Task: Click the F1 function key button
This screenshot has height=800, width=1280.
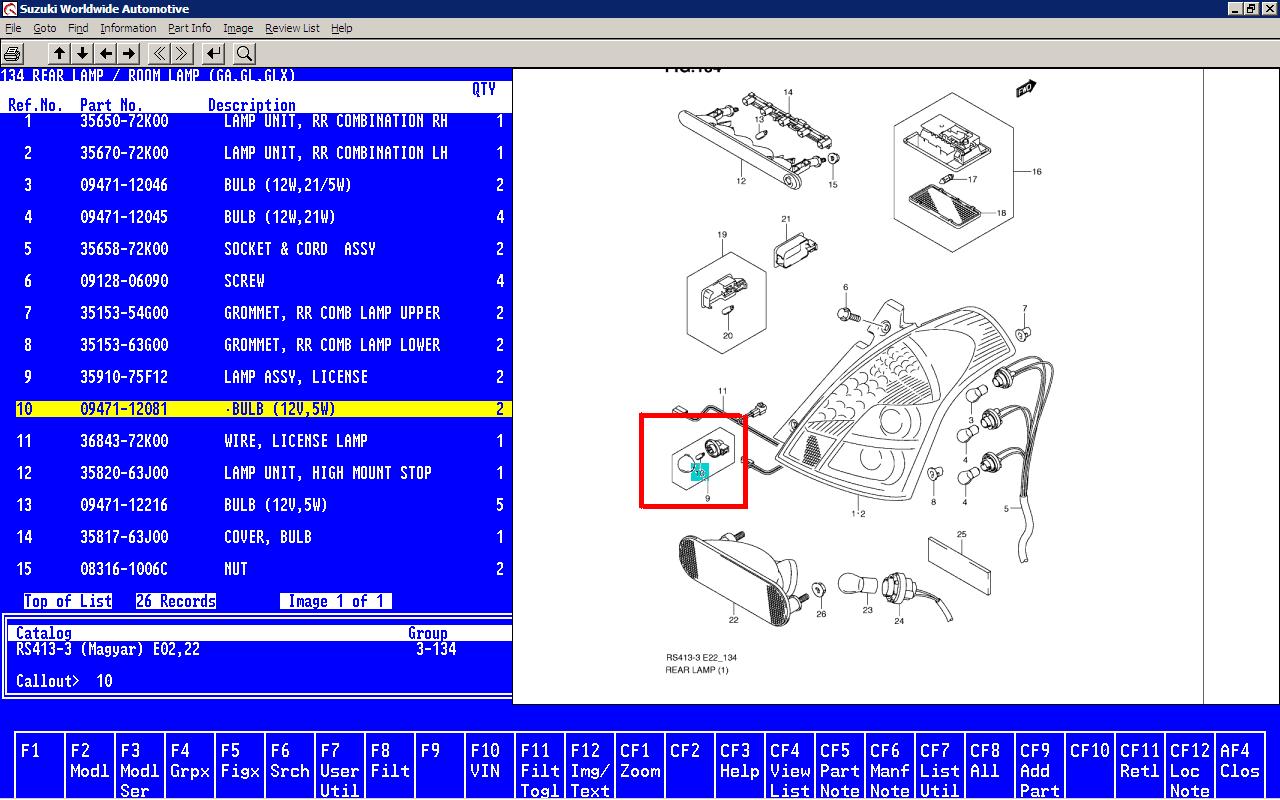Action: pos(40,765)
